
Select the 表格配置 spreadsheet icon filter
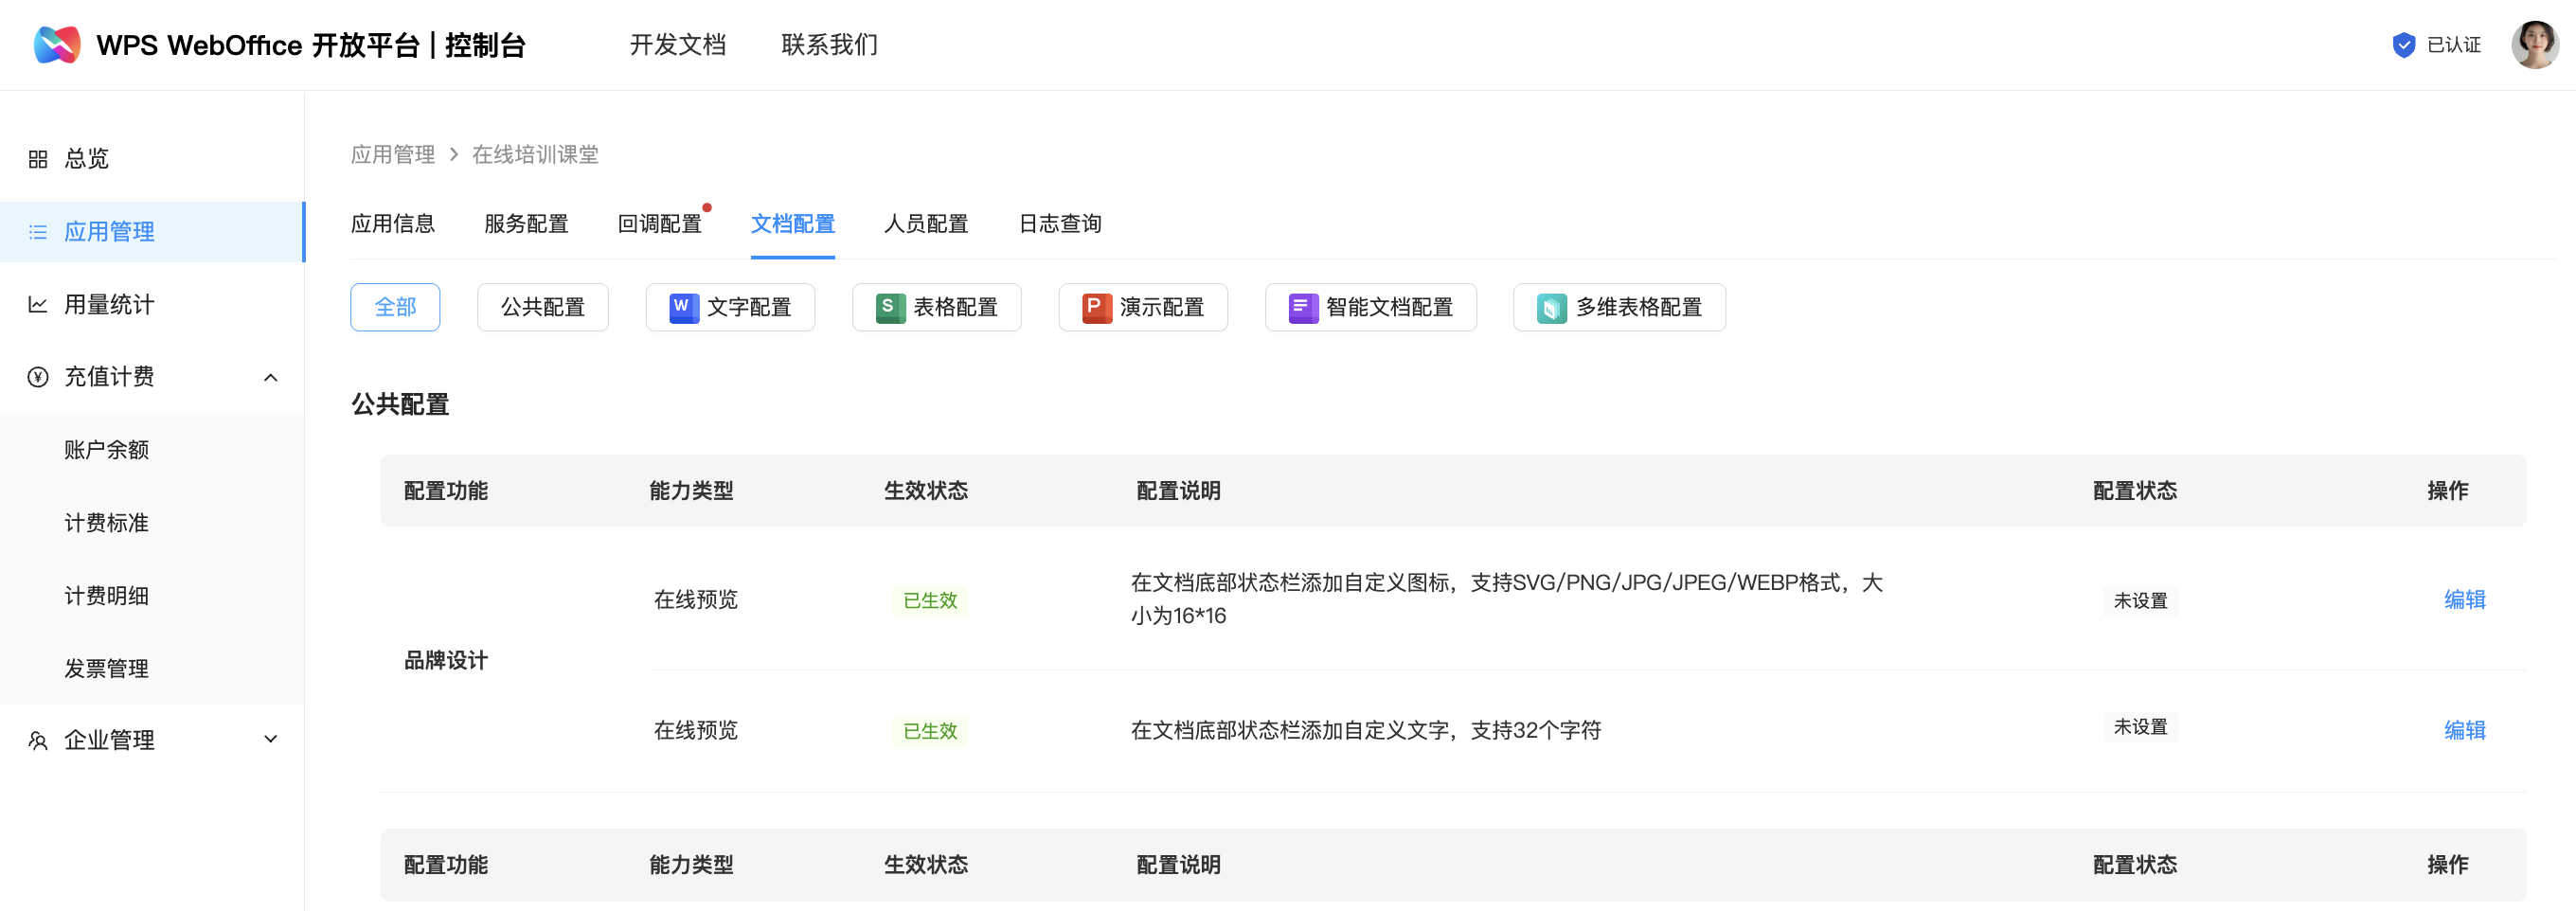tap(889, 307)
